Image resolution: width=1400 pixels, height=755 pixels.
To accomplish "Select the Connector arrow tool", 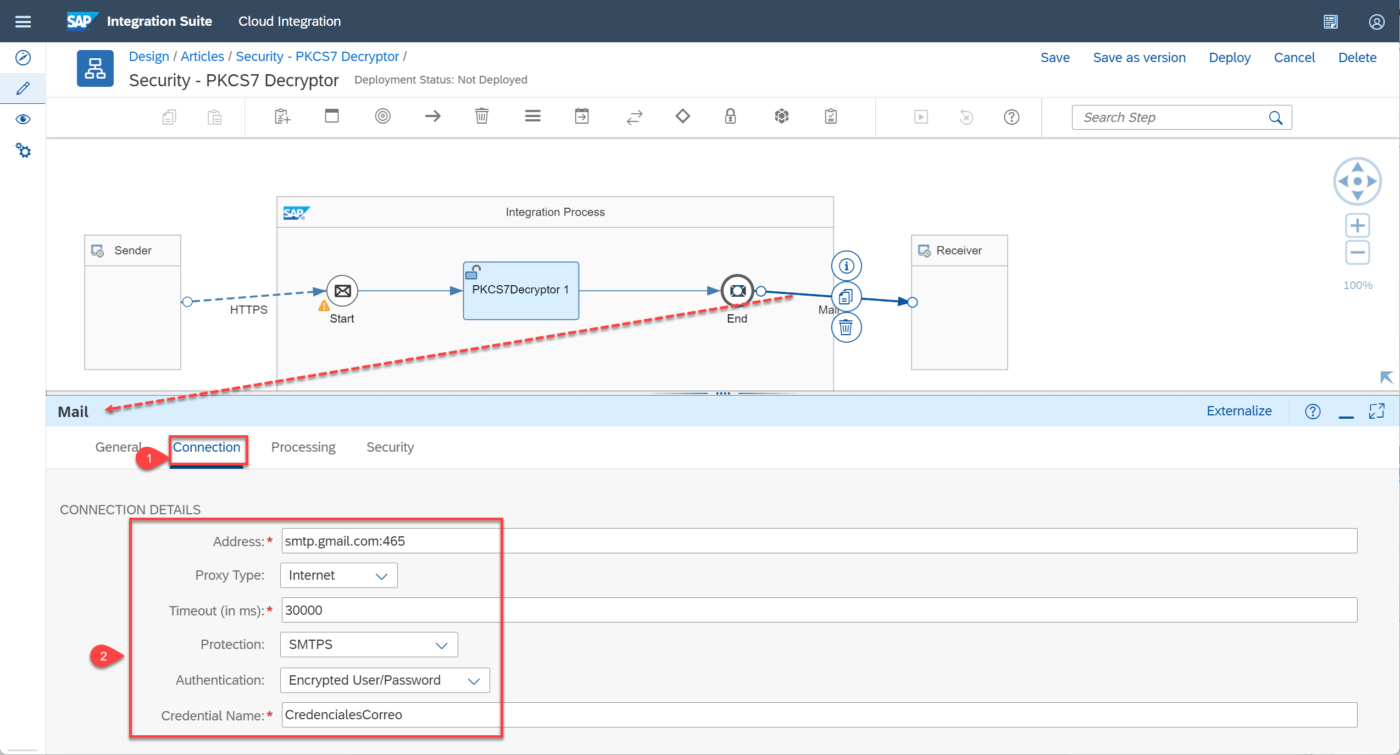I will 432,116.
